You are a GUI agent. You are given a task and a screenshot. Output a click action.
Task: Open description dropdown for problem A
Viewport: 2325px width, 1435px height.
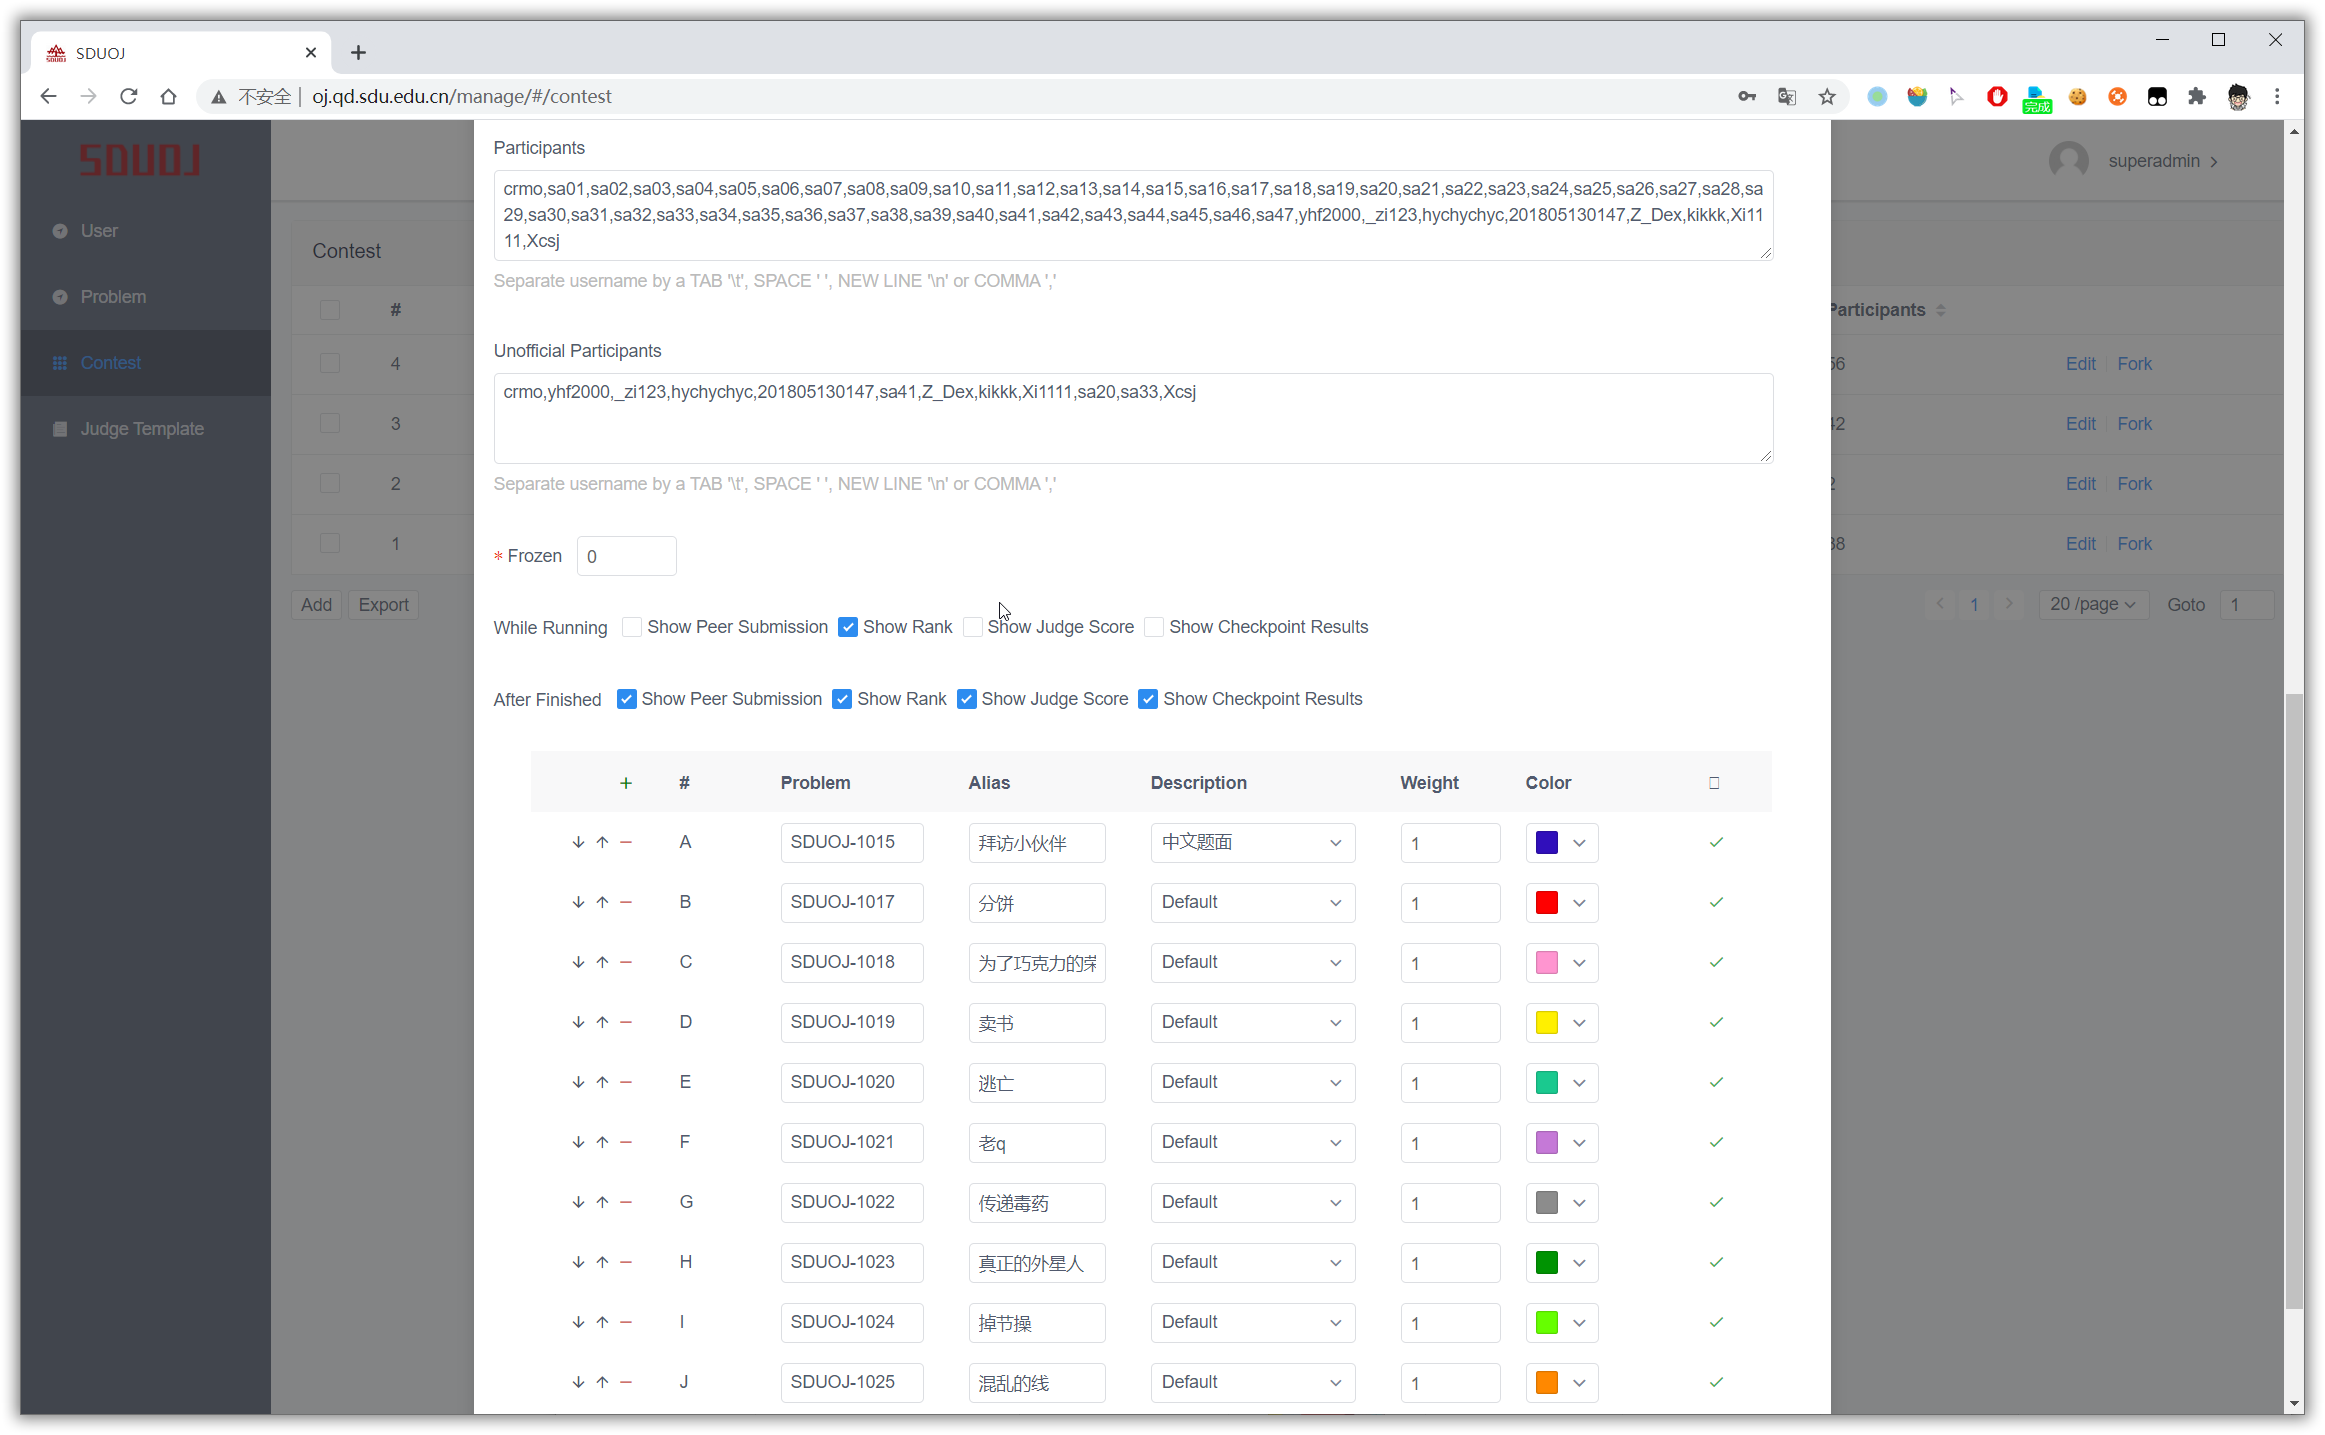(1252, 843)
